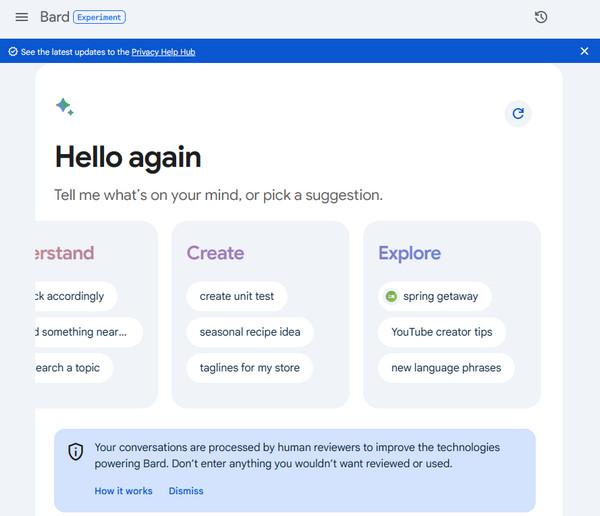Click the Bard title text
This screenshot has width=600, height=516.
click(55, 17)
